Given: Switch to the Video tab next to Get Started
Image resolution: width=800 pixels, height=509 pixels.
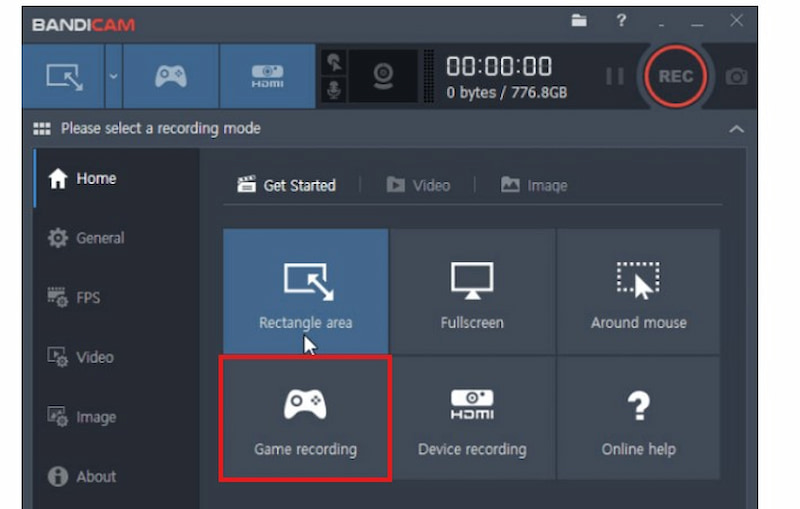Looking at the screenshot, I should [x=418, y=185].
